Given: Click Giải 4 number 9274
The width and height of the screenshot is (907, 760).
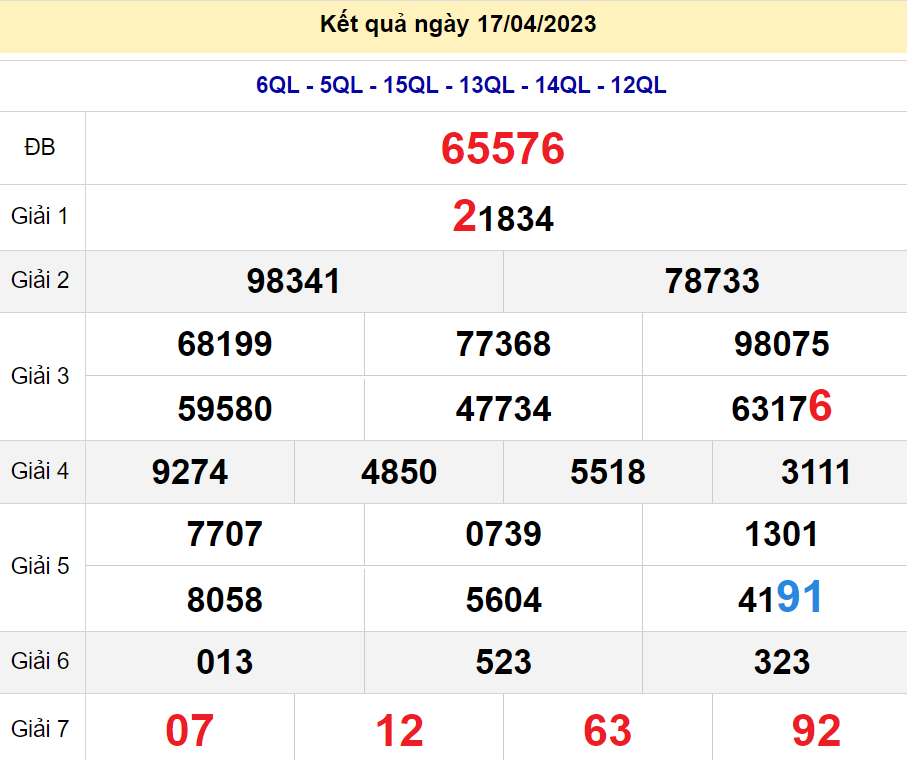Looking at the screenshot, I should tap(190, 472).
